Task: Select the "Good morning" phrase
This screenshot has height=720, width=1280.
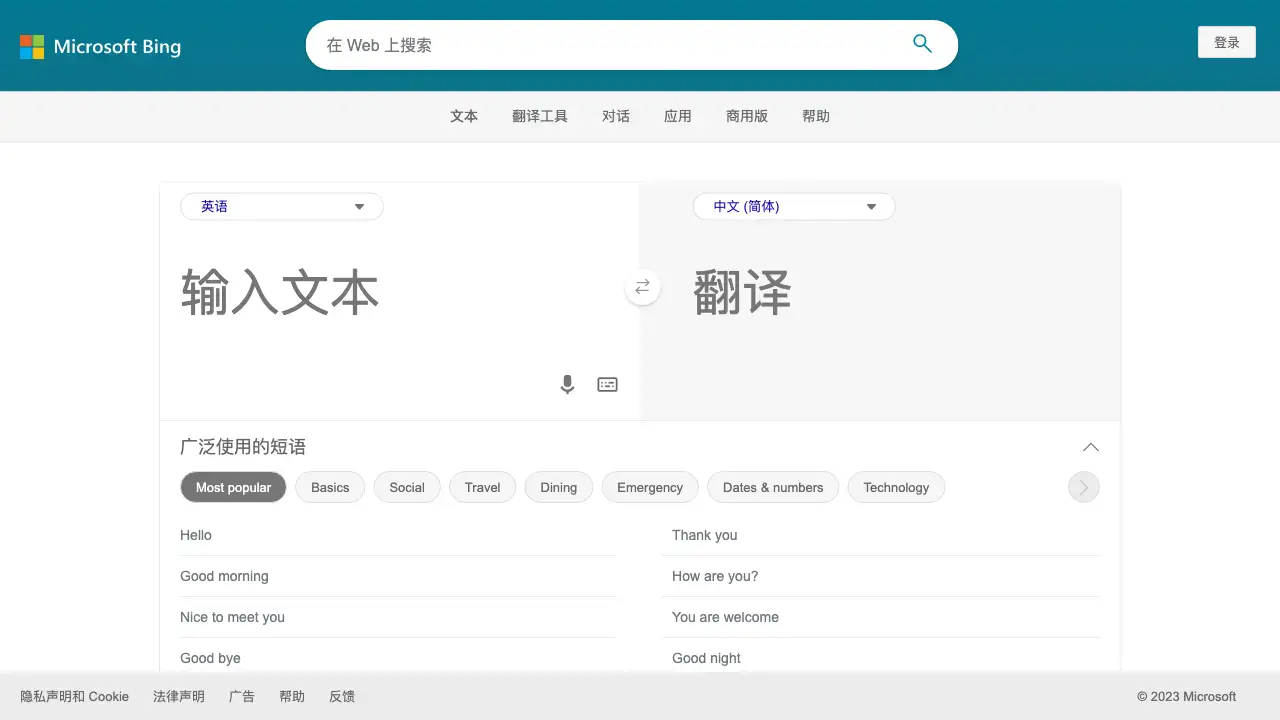Action: [x=224, y=576]
